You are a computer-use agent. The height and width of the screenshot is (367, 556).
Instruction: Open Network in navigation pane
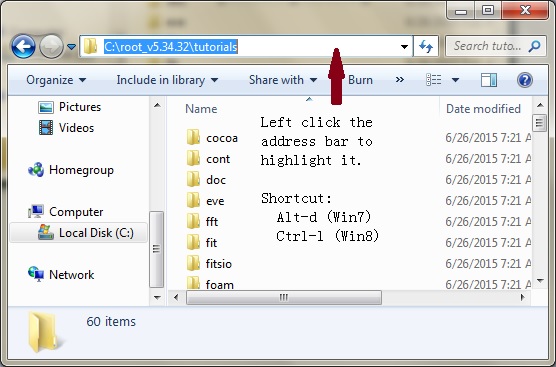[71, 275]
